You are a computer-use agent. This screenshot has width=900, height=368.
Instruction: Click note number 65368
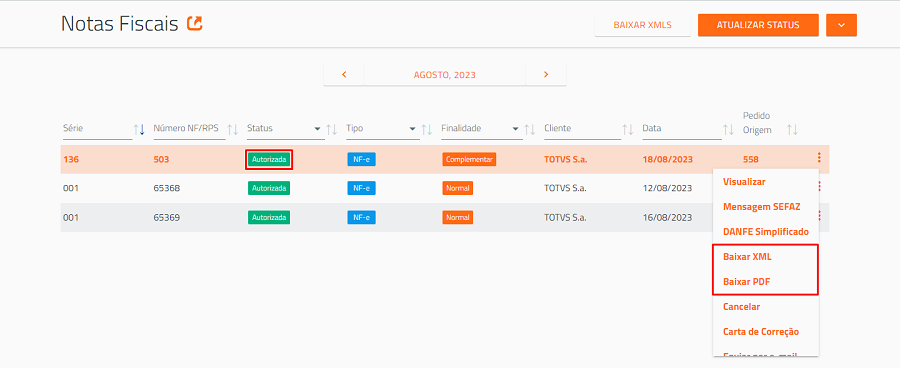pyautogui.click(x=166, y=188)
